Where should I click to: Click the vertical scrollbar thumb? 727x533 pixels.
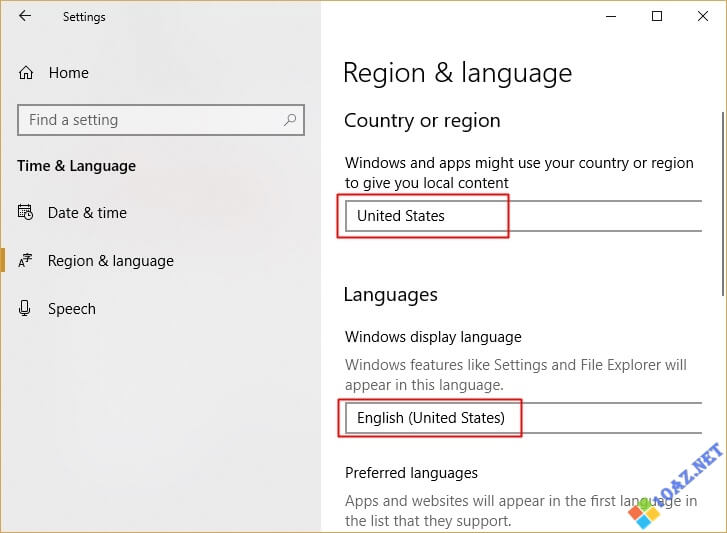[x=723, y=204]
